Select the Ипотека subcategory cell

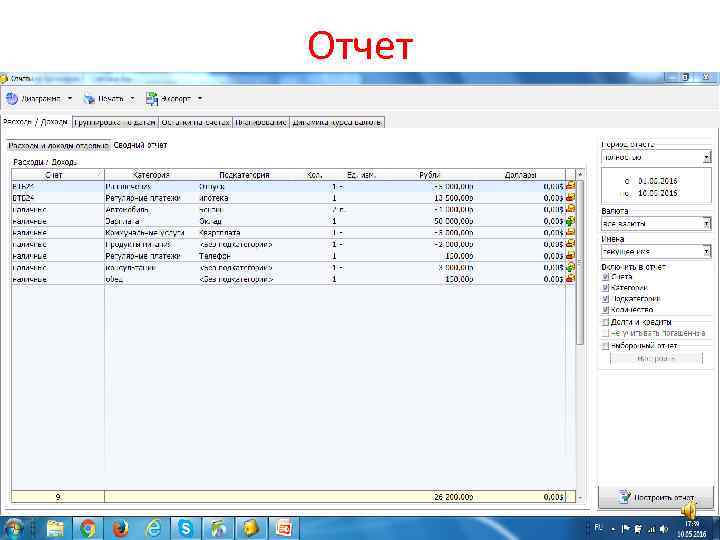tap(214, 198)
